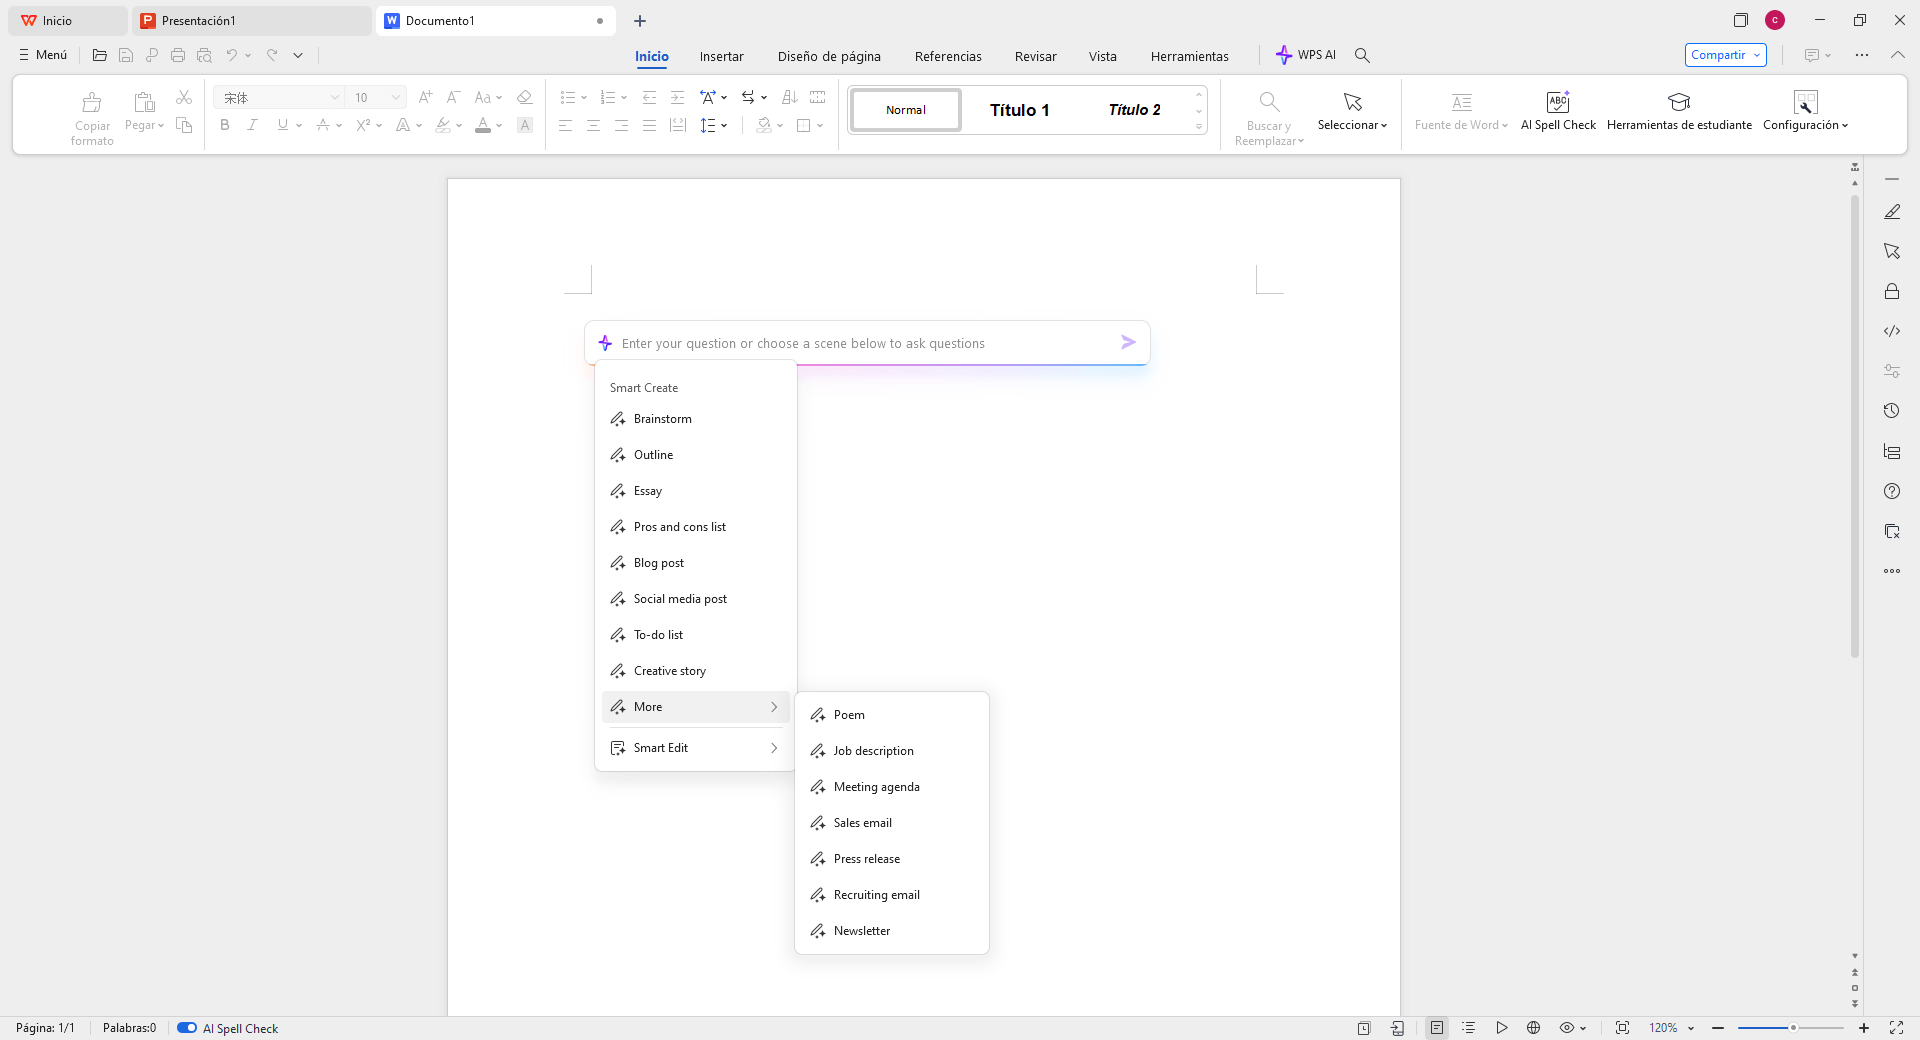Image resolution: width=1920 pixels, height=1040 pixels.
Task: Toggle bold formatting button
Action: 225,125
